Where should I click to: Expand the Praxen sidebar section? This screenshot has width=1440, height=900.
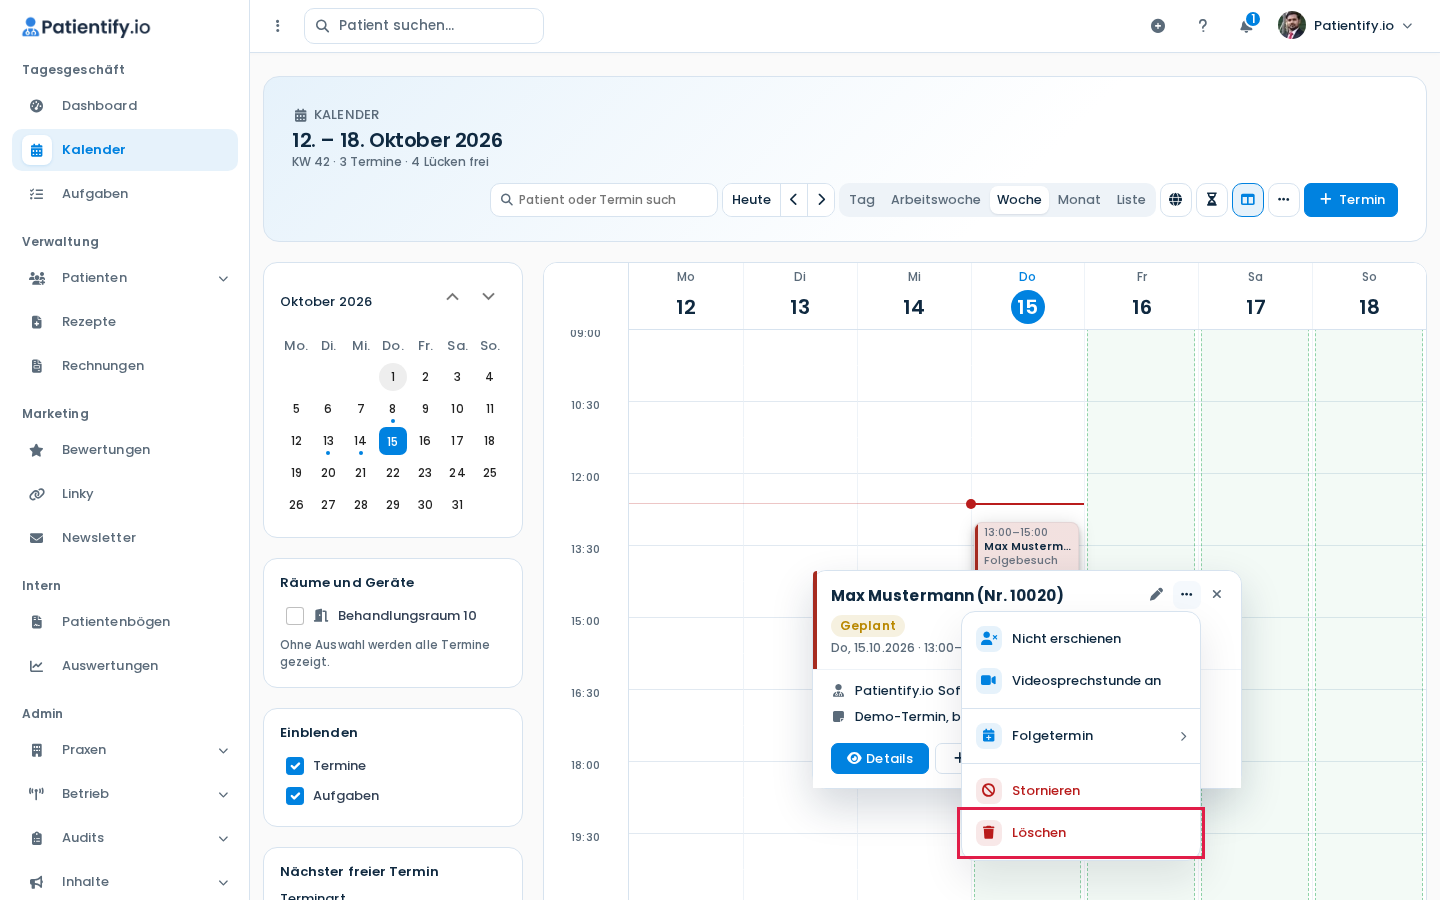(125, 750)
